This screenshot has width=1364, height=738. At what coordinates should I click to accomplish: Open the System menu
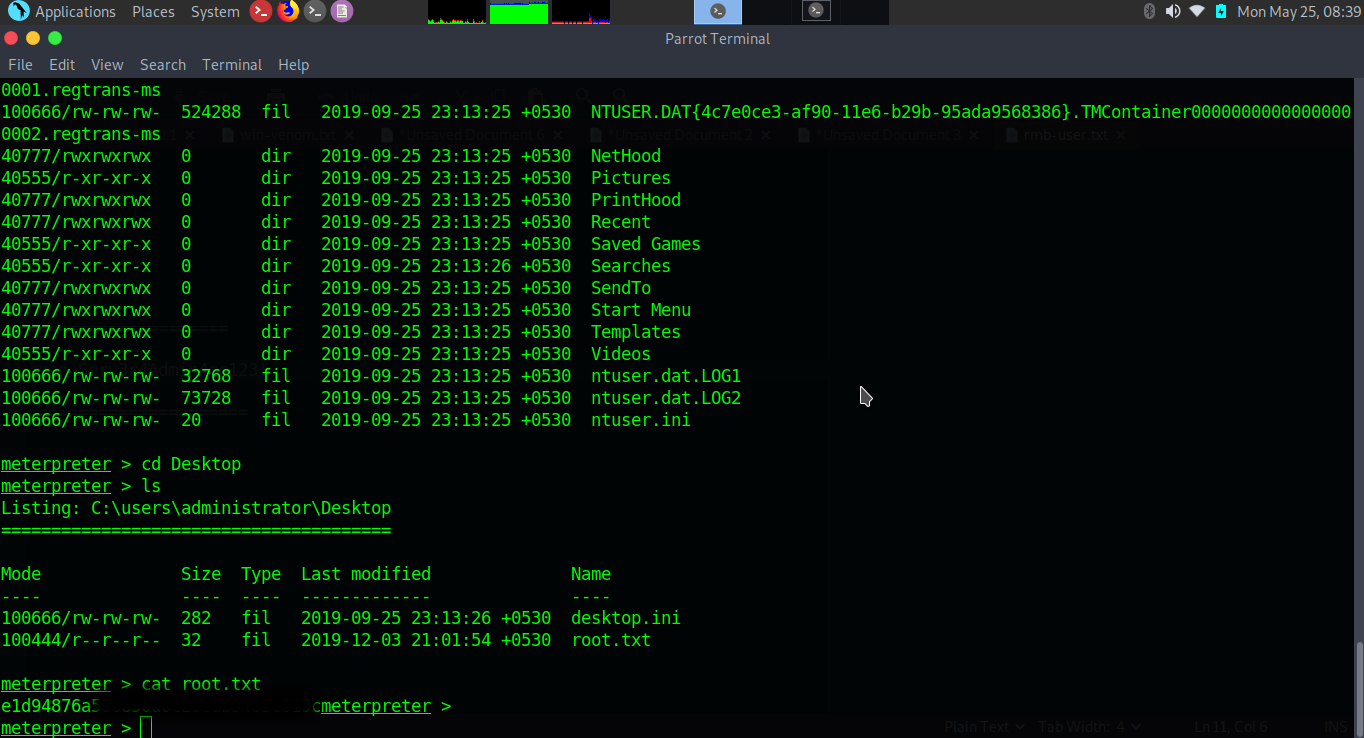click(215, 12)
